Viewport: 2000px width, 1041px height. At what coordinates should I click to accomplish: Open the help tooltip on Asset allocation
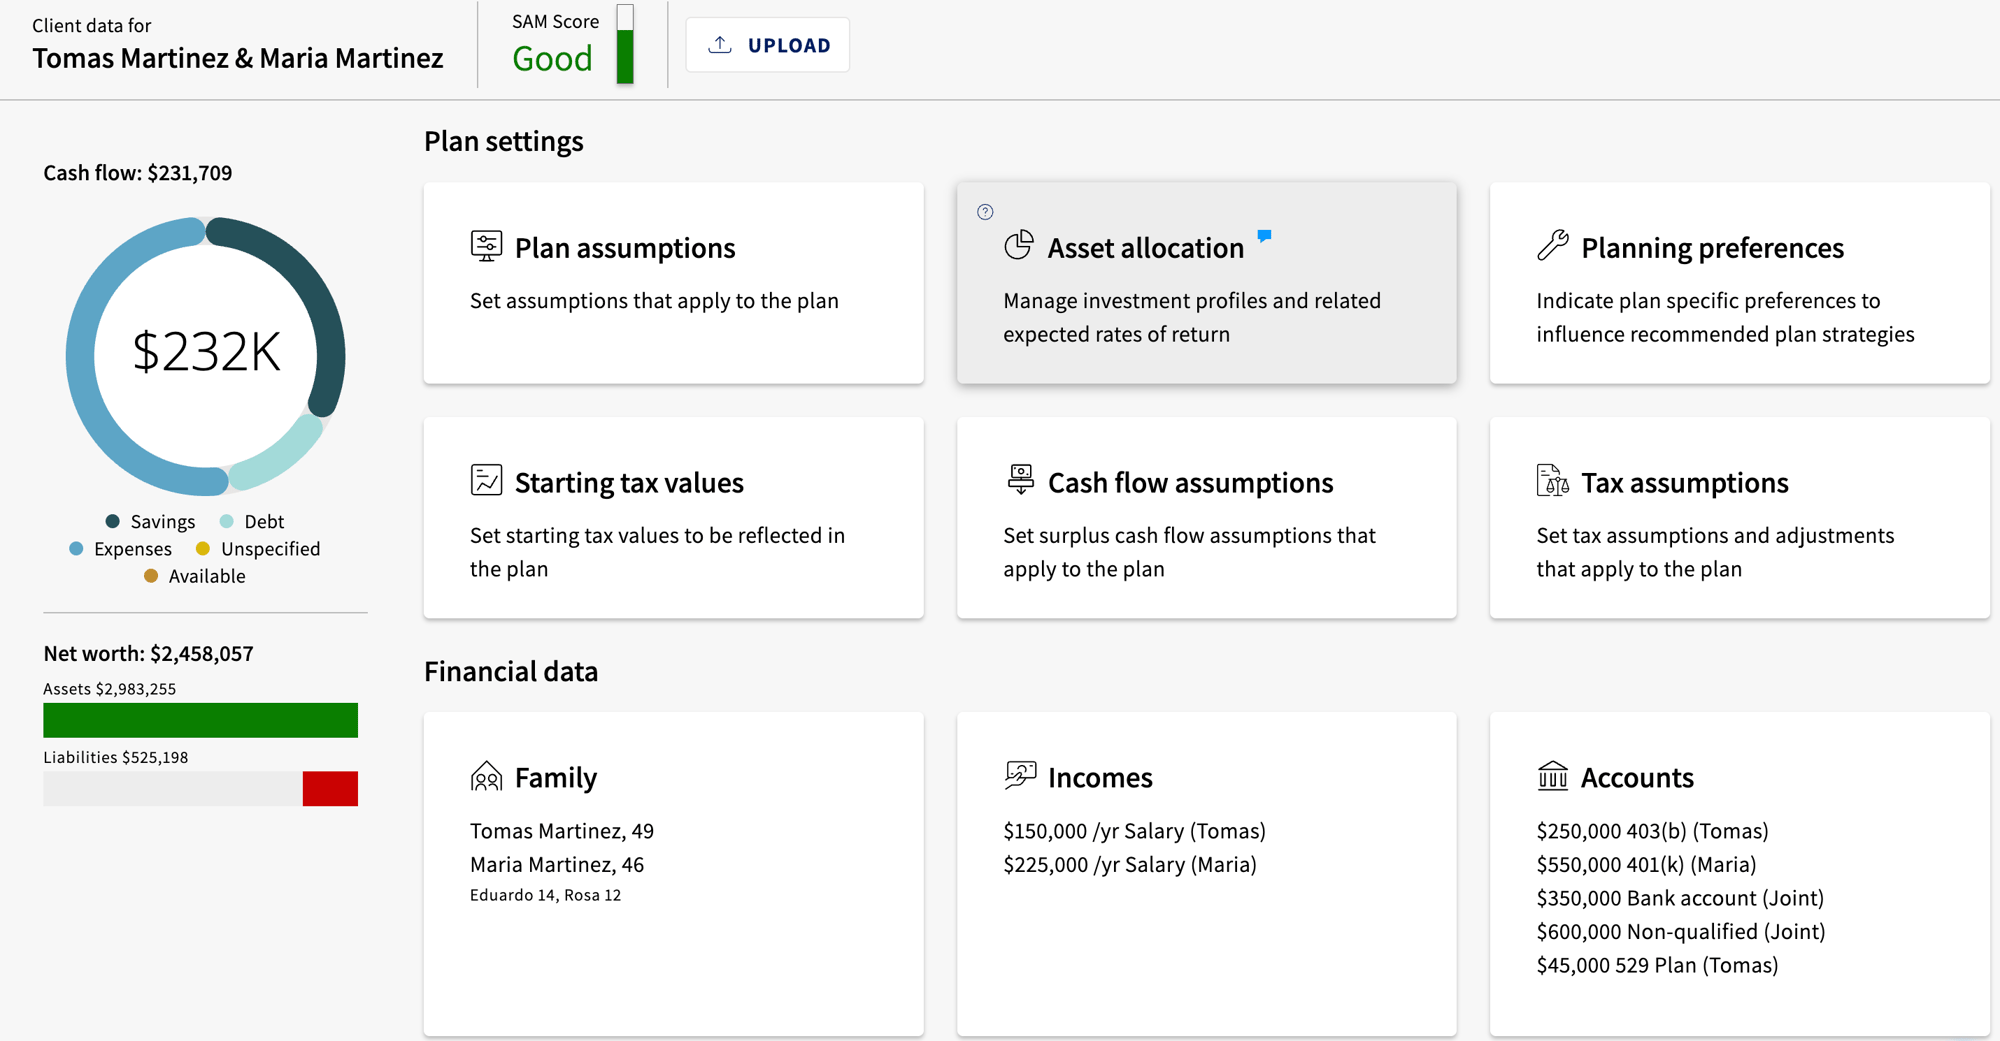(985, 212)
